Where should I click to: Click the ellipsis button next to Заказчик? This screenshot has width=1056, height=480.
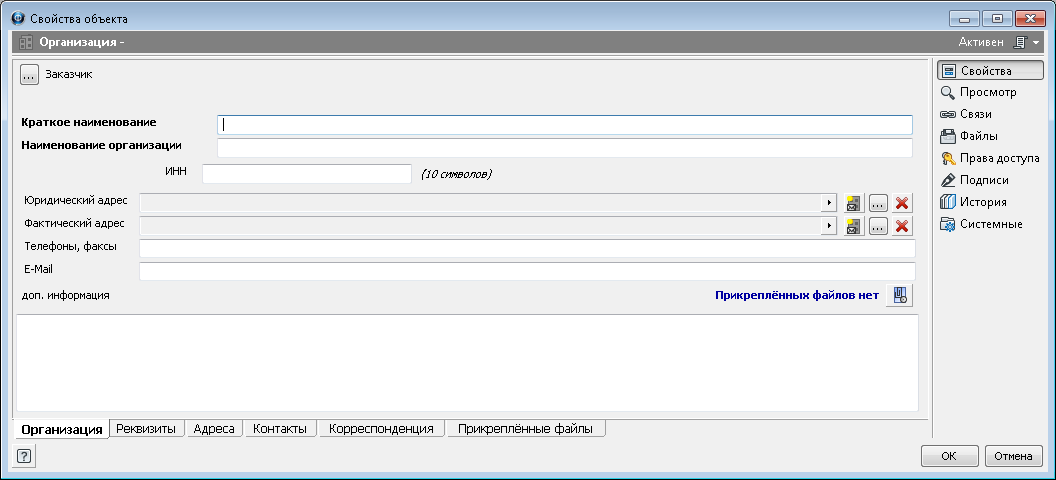click(29, 74)
